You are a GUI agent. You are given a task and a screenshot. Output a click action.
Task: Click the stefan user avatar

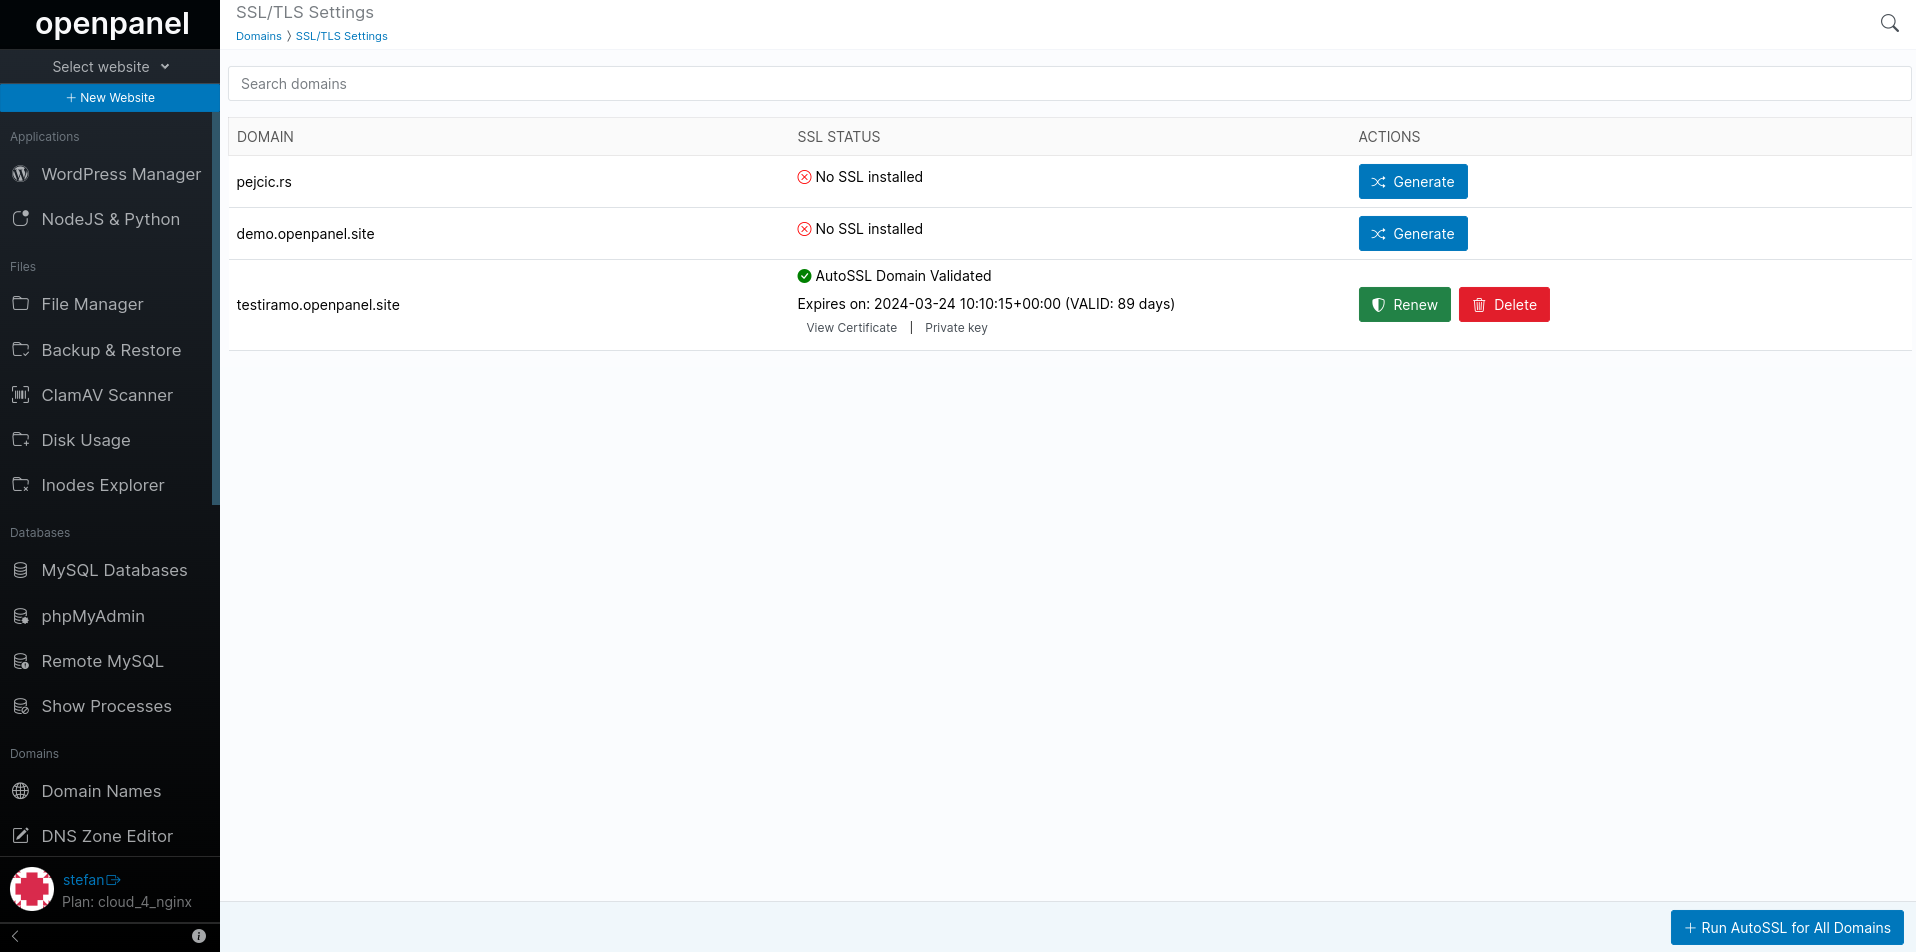[x=32, y=889]
